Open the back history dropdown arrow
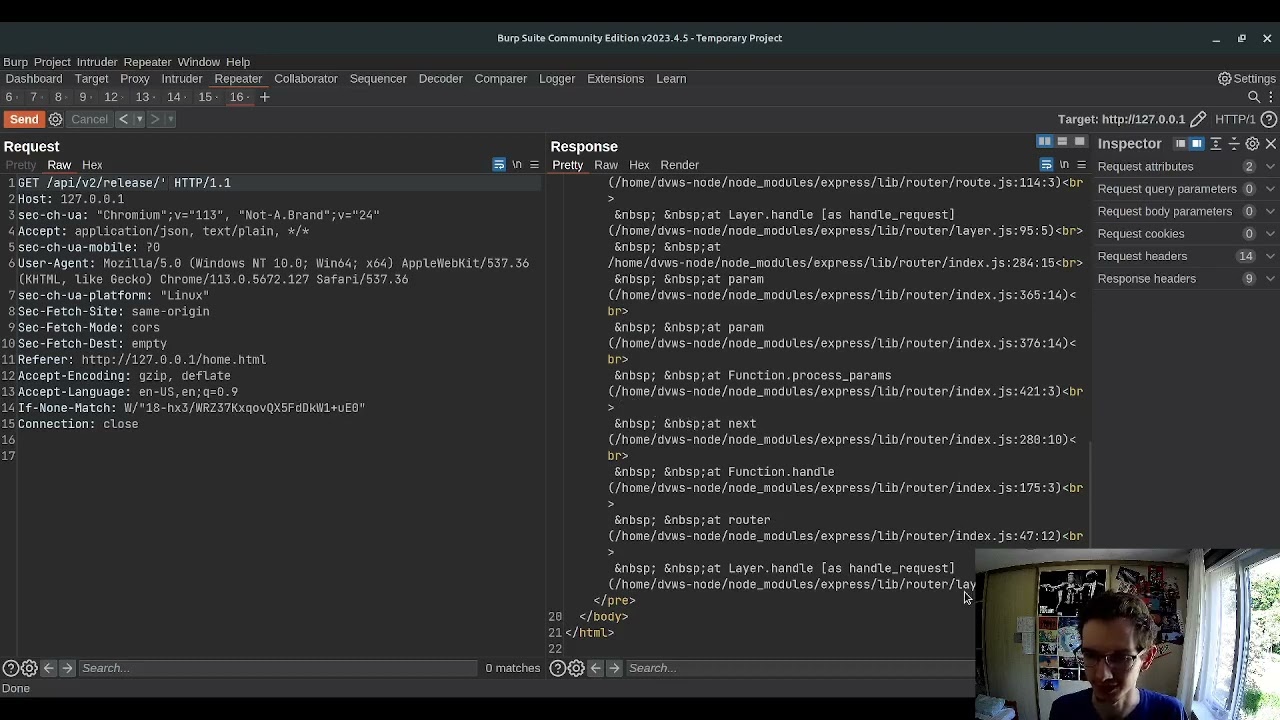The height and width of the screenshot is (720, 1280). coord(139,119)
